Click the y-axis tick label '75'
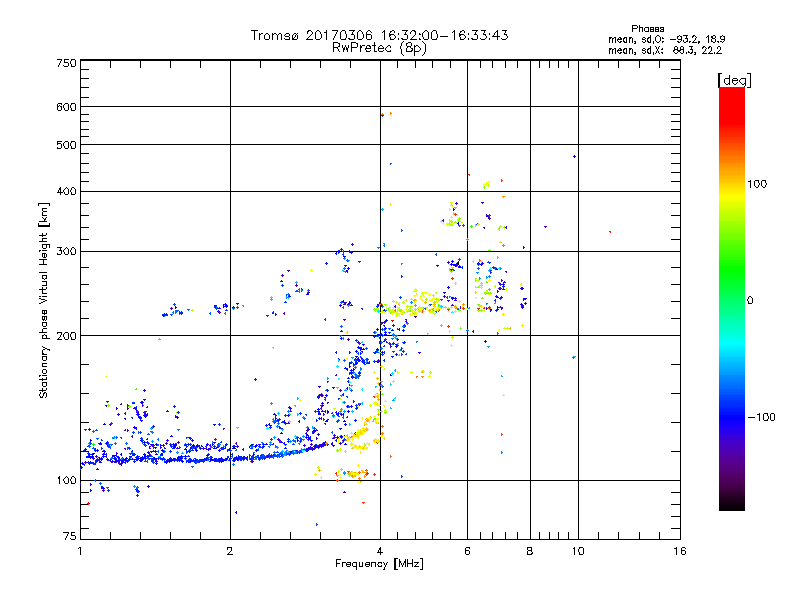Screen dimensions: 800x600 [x=70, y=536]
